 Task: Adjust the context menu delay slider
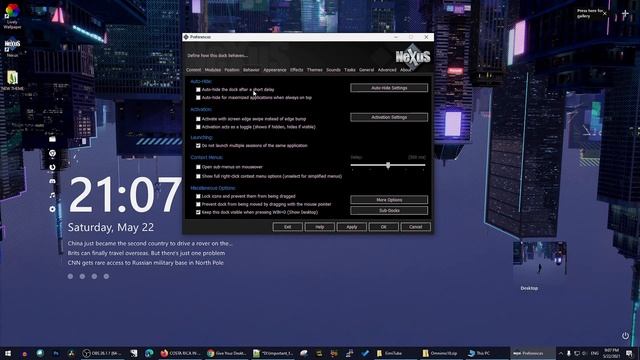pyautogui.click(x=388, y=165)
